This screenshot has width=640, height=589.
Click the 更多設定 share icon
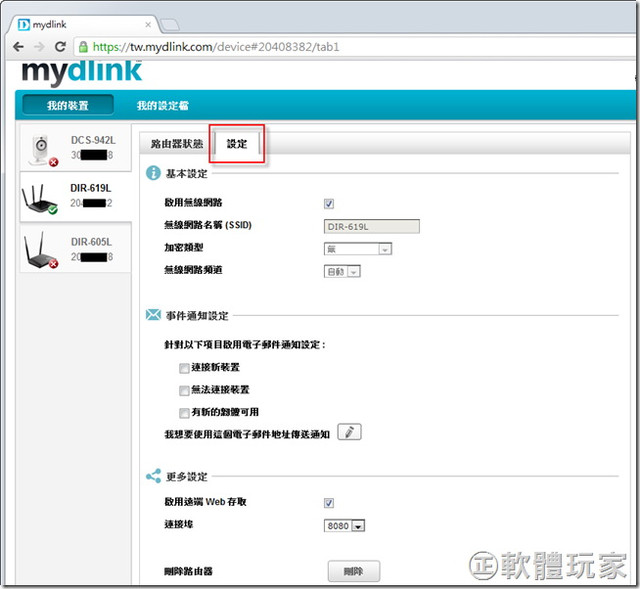(x=153, y=476)
